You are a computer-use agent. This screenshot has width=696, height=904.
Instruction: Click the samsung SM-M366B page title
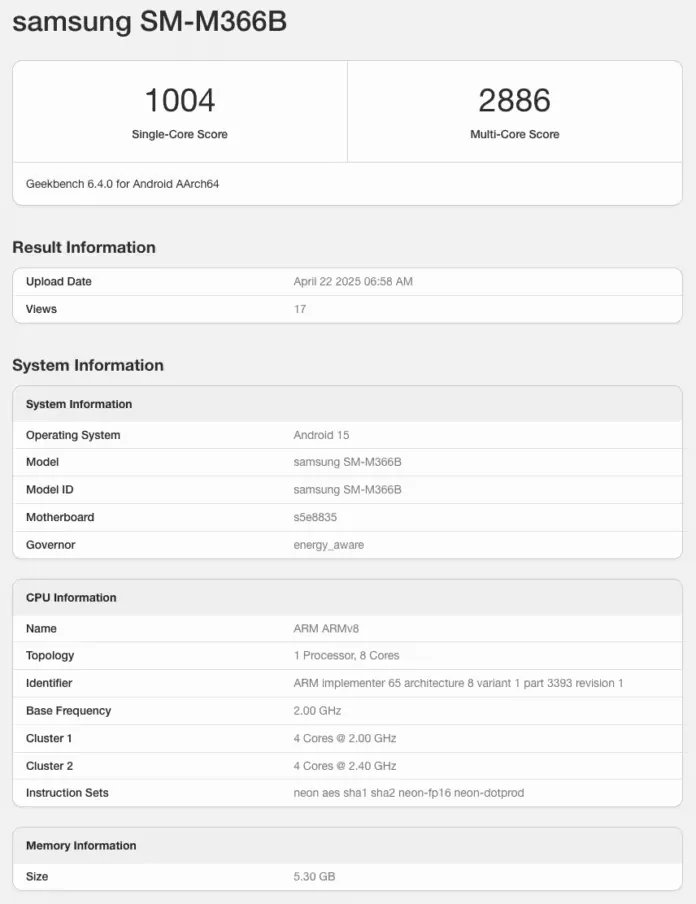click(x=149, y=22)
